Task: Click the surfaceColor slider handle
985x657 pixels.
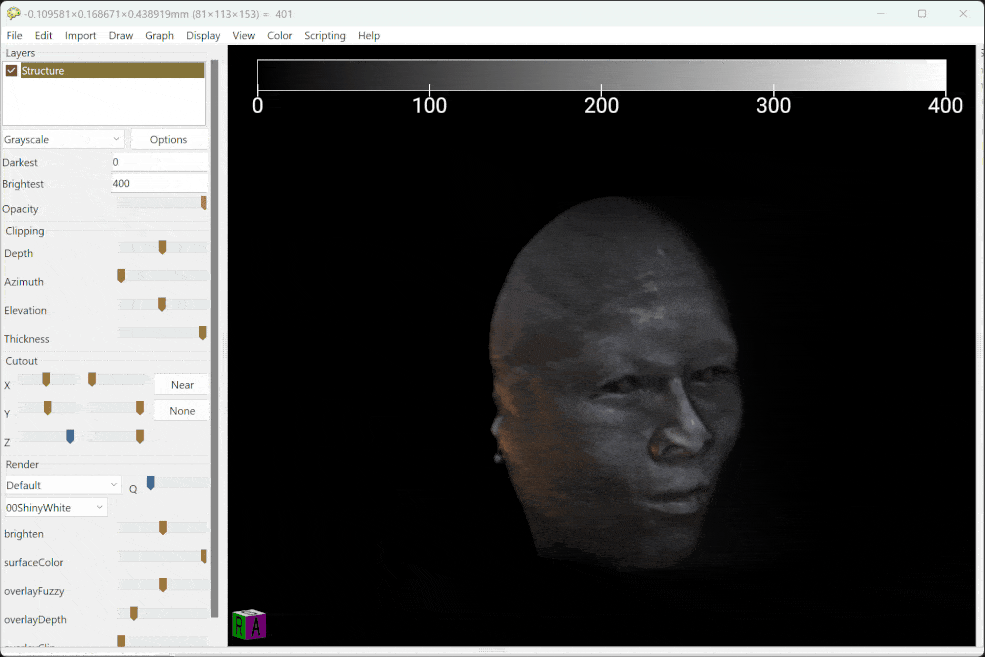Action: click(204, 557)
